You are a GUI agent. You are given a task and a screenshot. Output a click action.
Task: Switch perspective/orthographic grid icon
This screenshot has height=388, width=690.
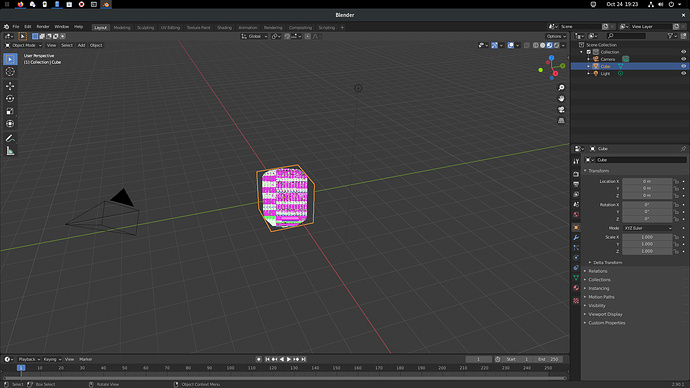561,121
